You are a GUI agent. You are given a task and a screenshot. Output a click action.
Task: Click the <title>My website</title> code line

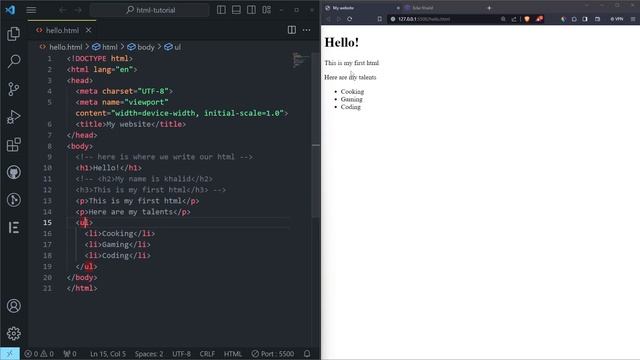click(x=131, y=124)
